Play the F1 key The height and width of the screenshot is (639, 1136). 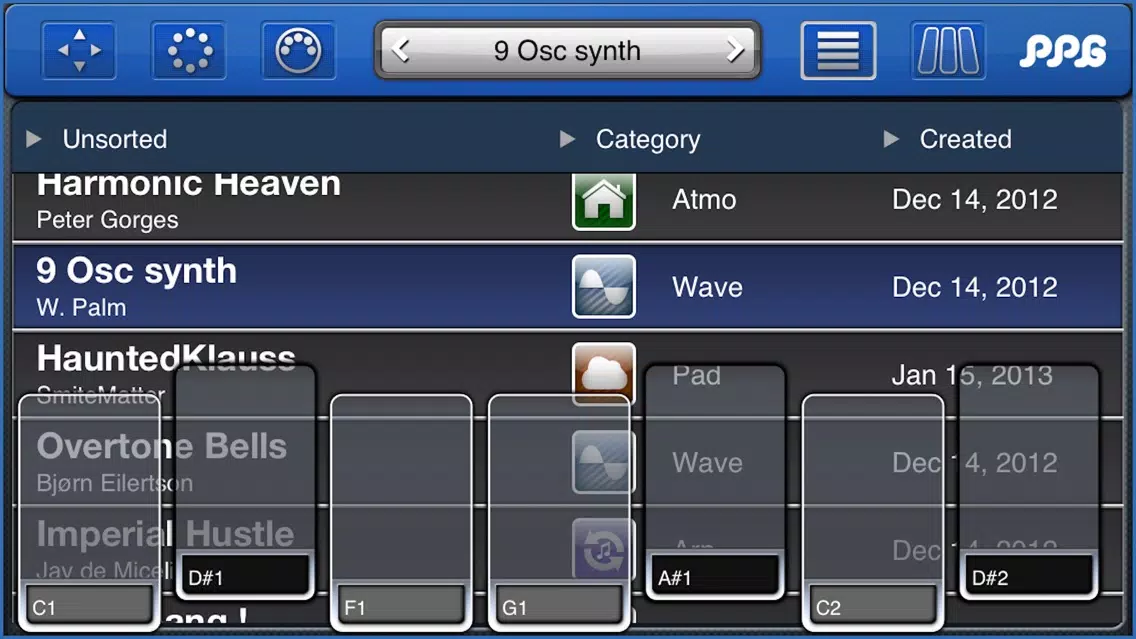coord(401,511)
